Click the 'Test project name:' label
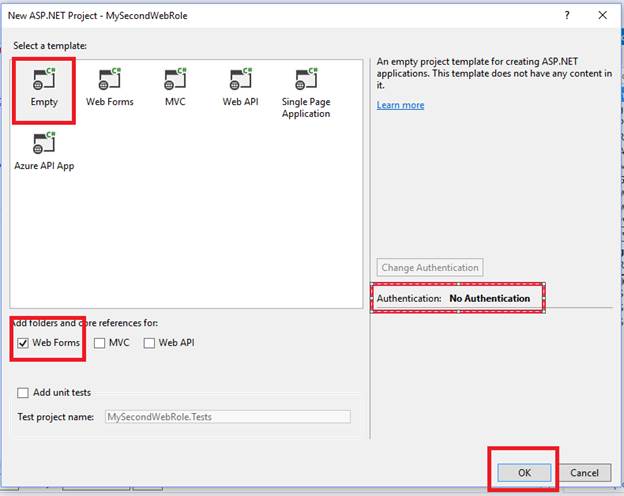The width and height of the screenshot is (624, 496). [56, 417]
